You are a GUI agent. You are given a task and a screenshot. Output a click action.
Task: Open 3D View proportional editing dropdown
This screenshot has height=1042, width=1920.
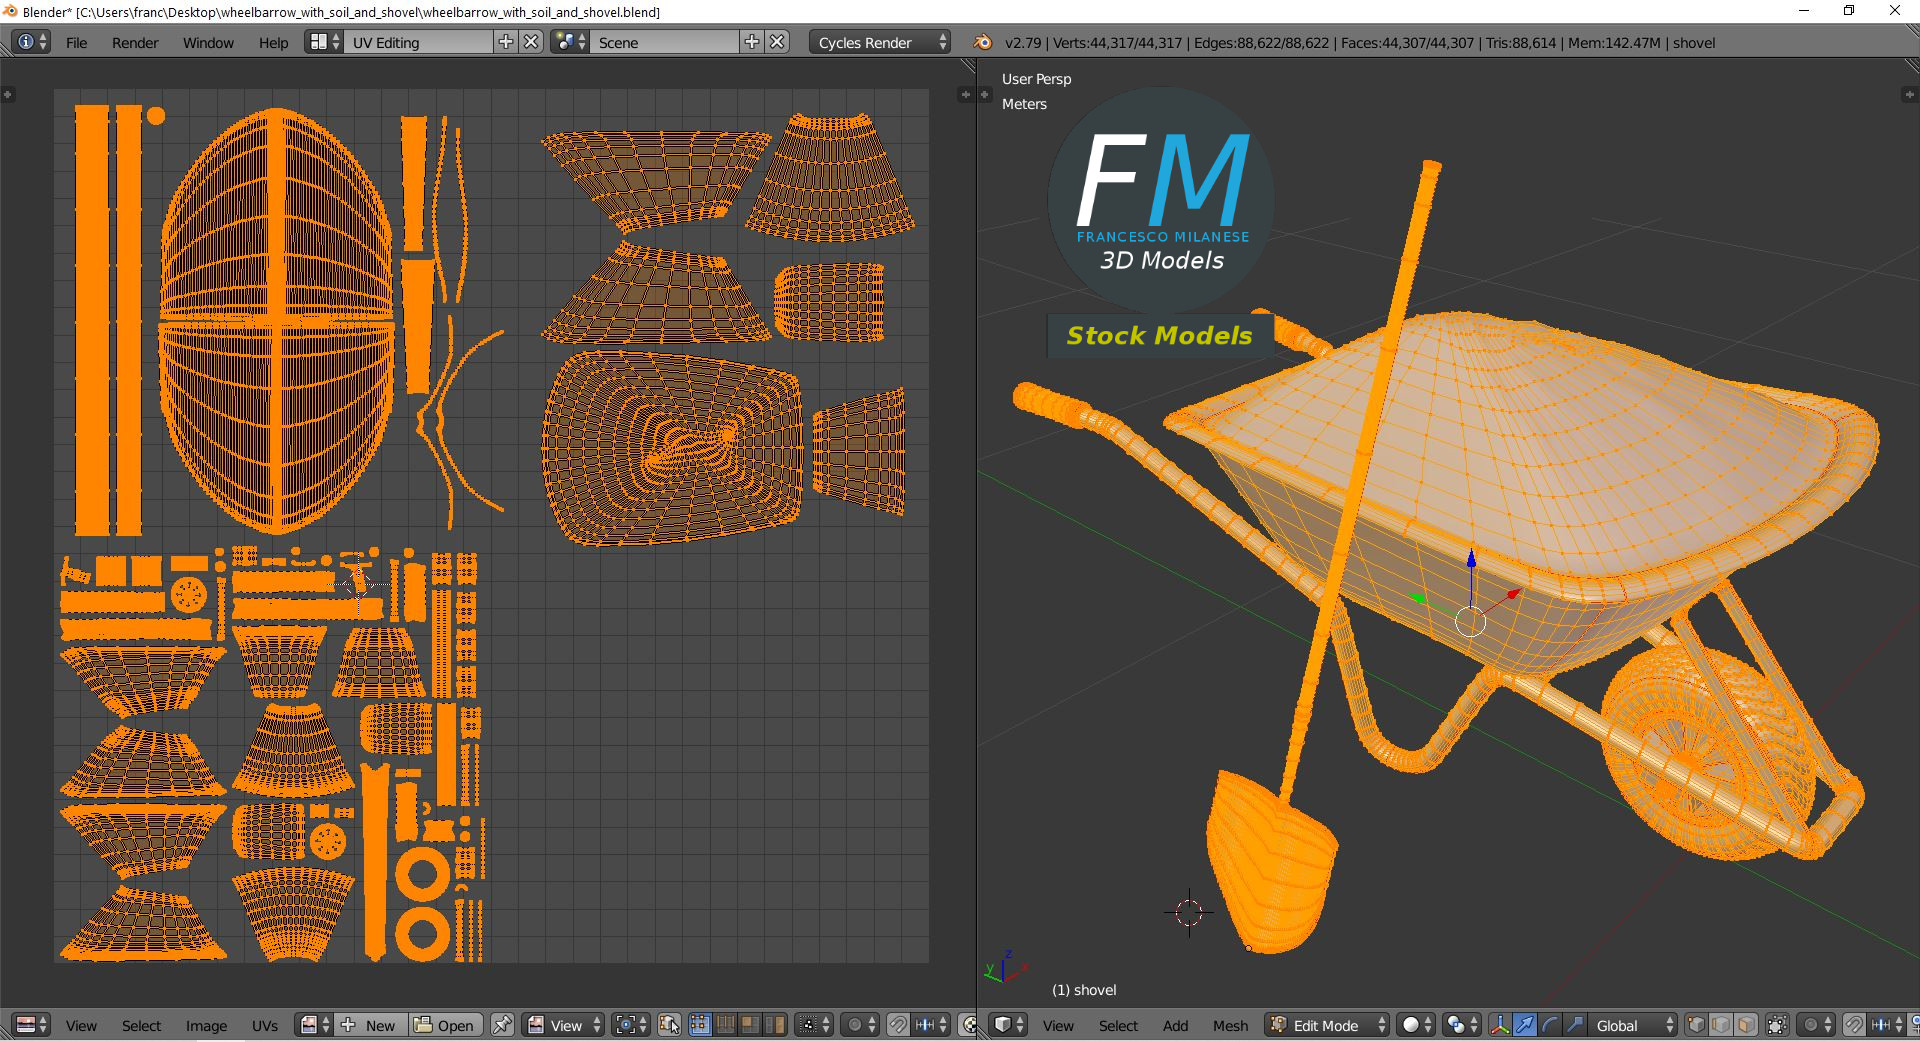1816,1025
